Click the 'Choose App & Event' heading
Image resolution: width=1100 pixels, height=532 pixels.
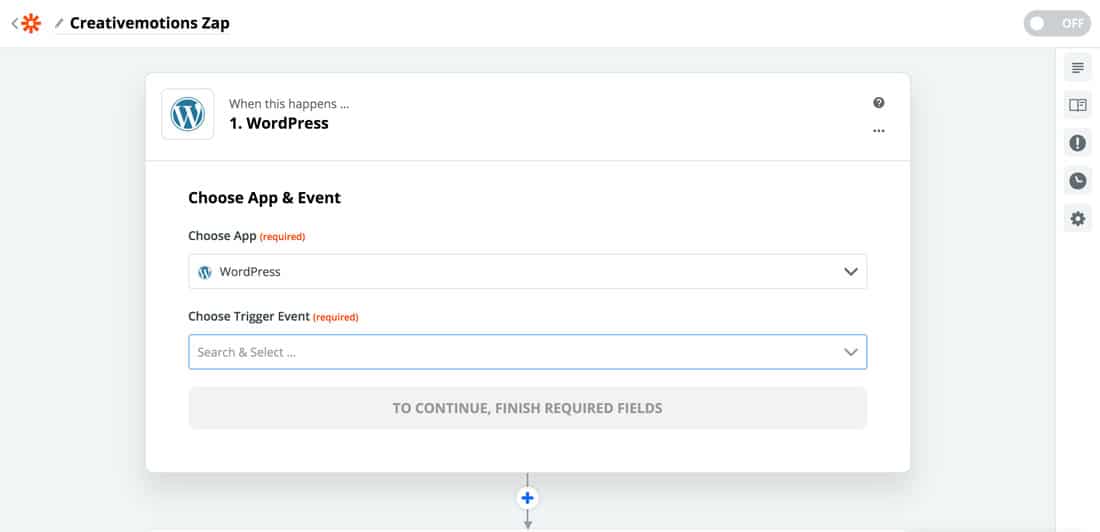tap(264, 198)
